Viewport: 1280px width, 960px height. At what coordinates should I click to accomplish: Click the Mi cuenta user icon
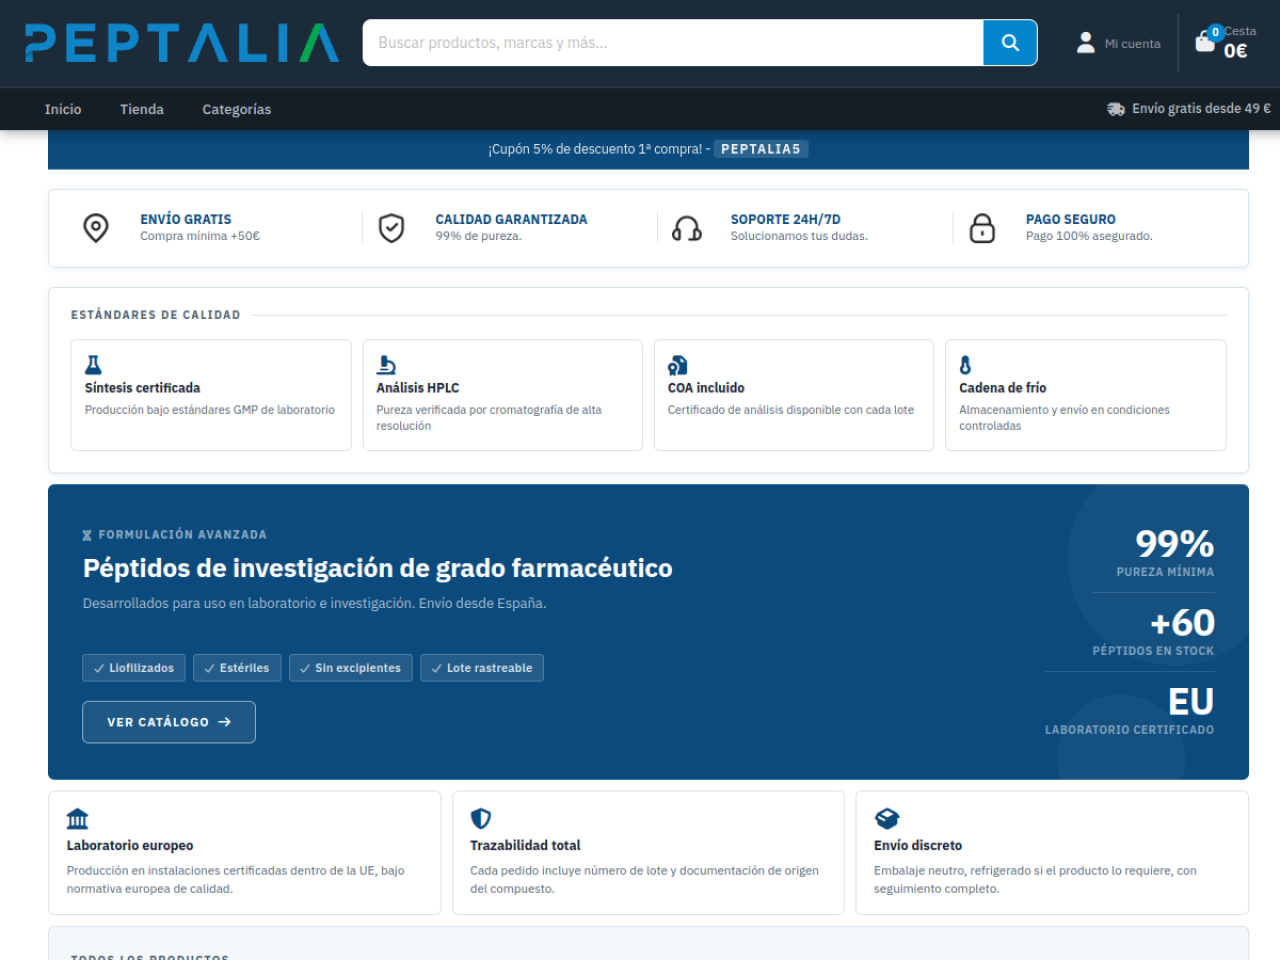(x=1086, y=43)
